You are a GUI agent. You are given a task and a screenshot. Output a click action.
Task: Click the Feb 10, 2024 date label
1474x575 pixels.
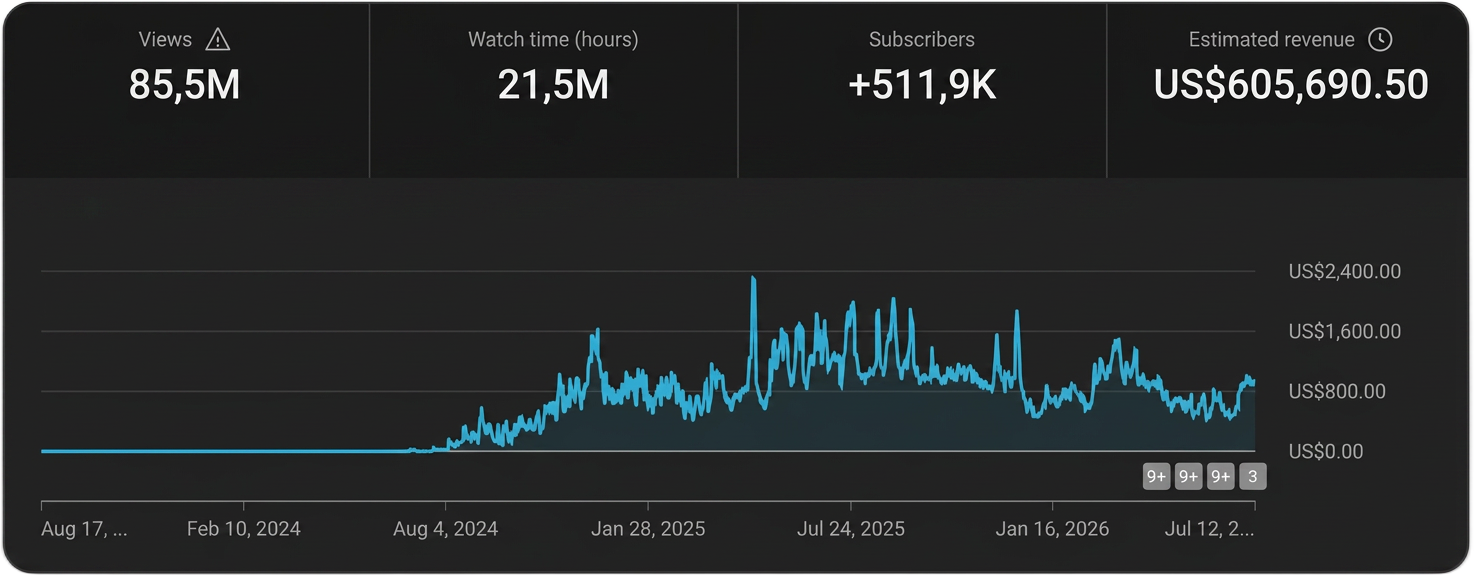coord(244,529)
